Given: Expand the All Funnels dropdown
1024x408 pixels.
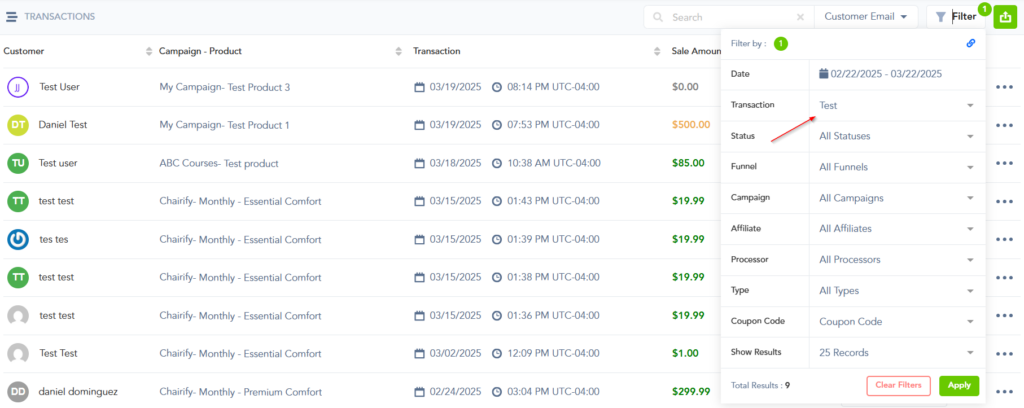Looking at the screenshot, I should [x=895, y=167].
